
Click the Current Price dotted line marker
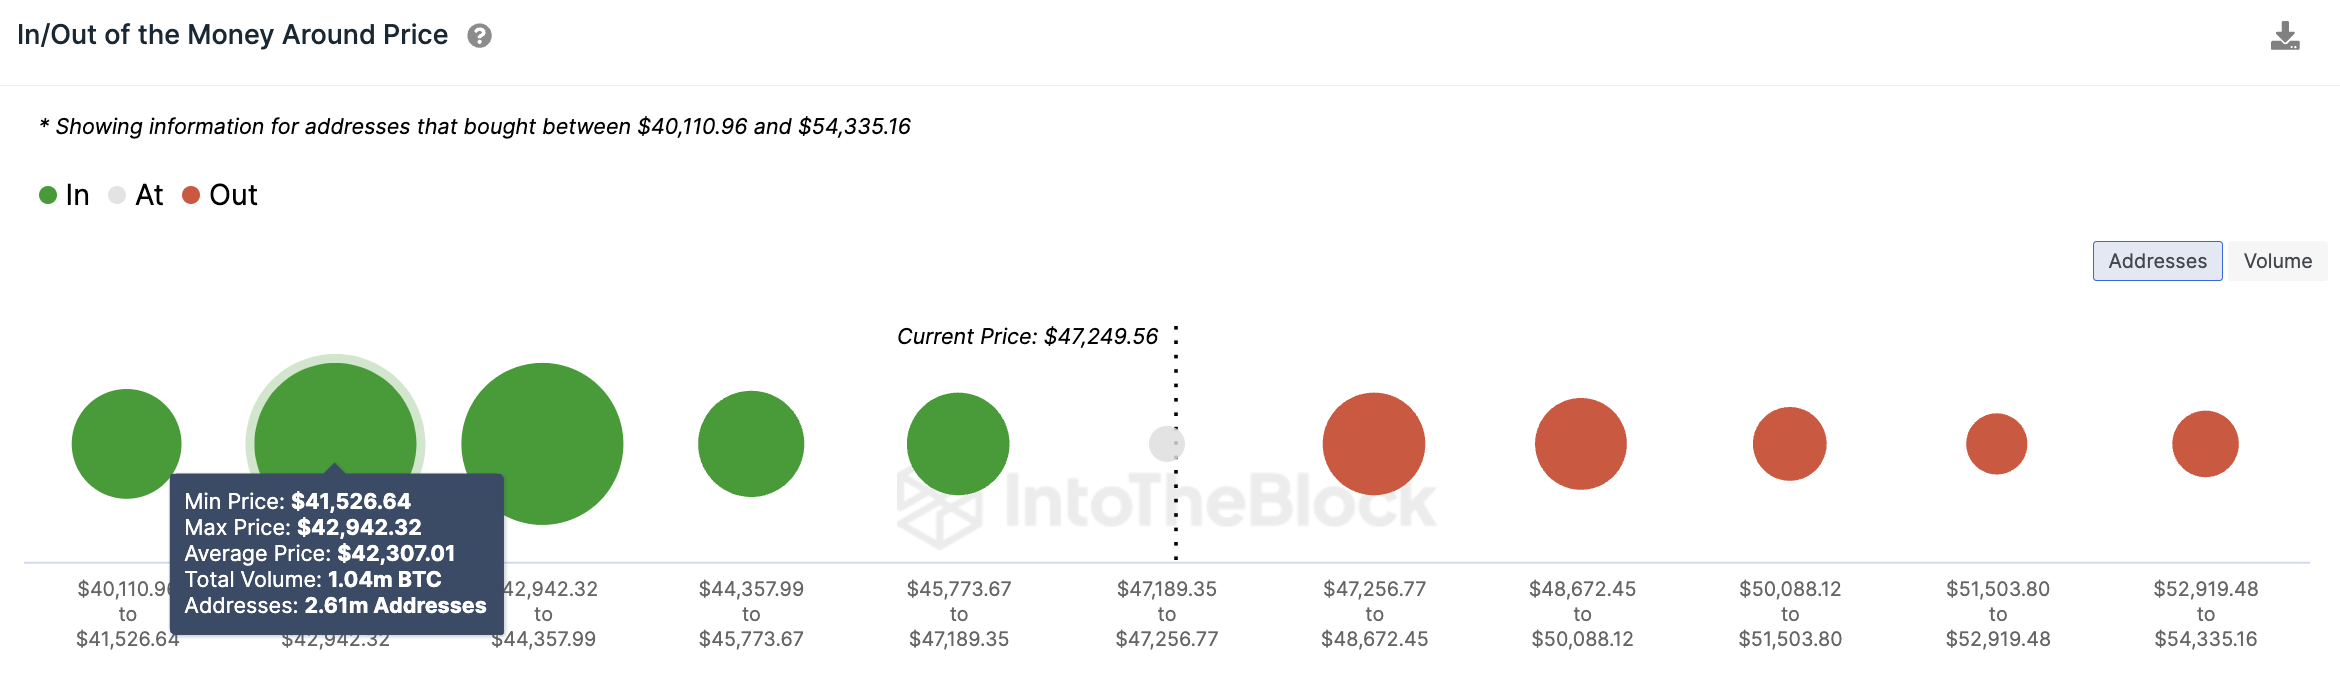click(x=1176, y=442)
